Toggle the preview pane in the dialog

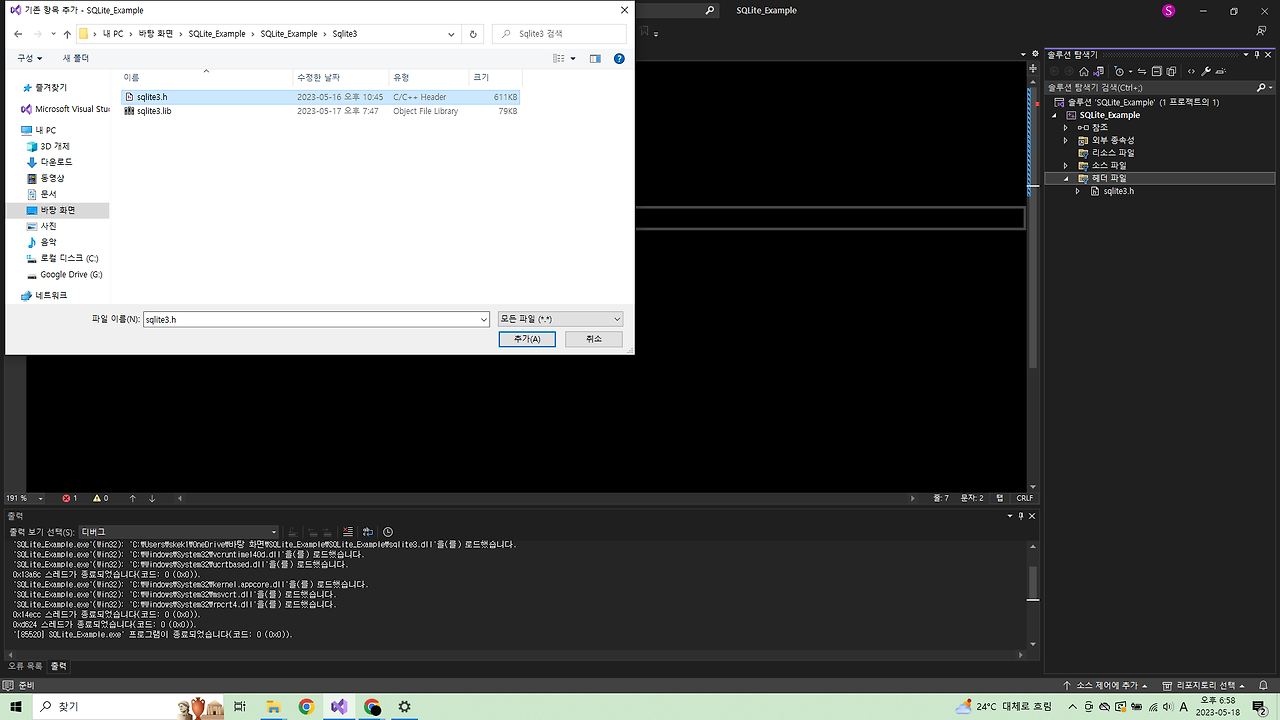coord(594,58)
